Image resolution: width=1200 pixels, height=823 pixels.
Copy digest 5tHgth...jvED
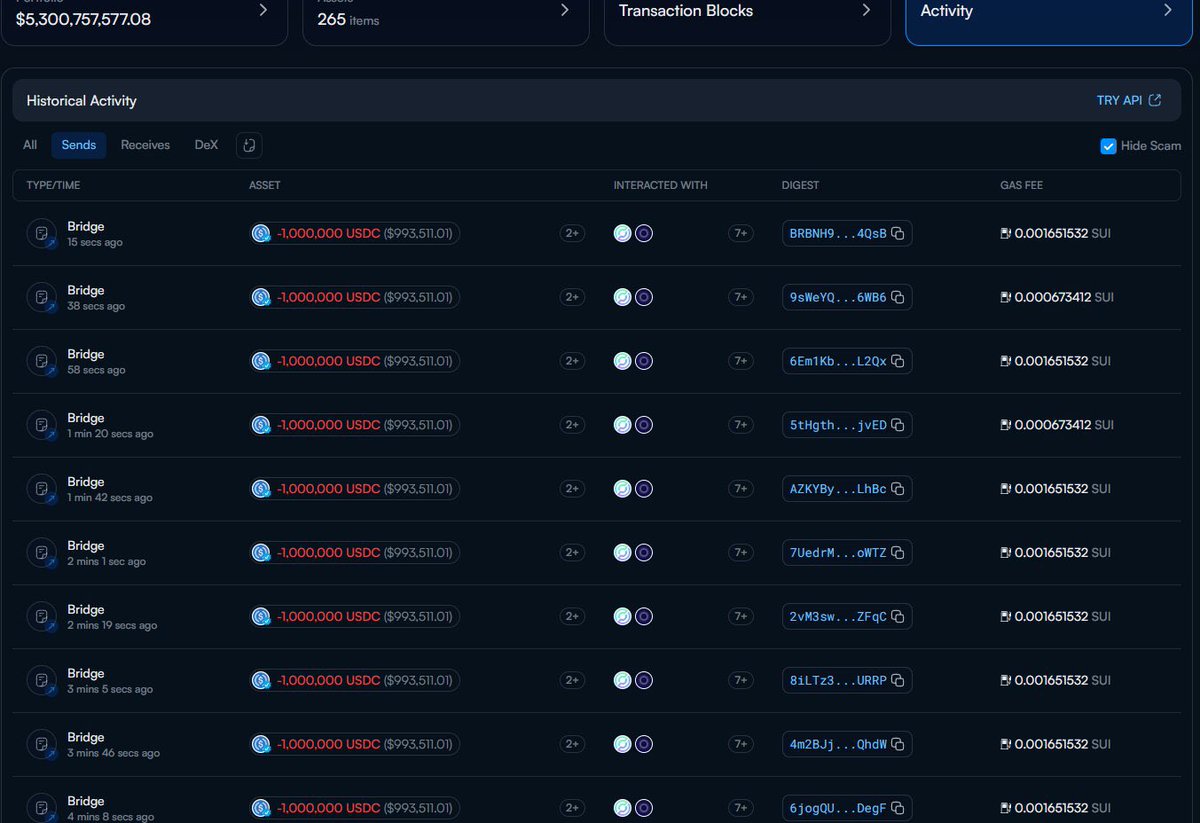click(898, 425)
